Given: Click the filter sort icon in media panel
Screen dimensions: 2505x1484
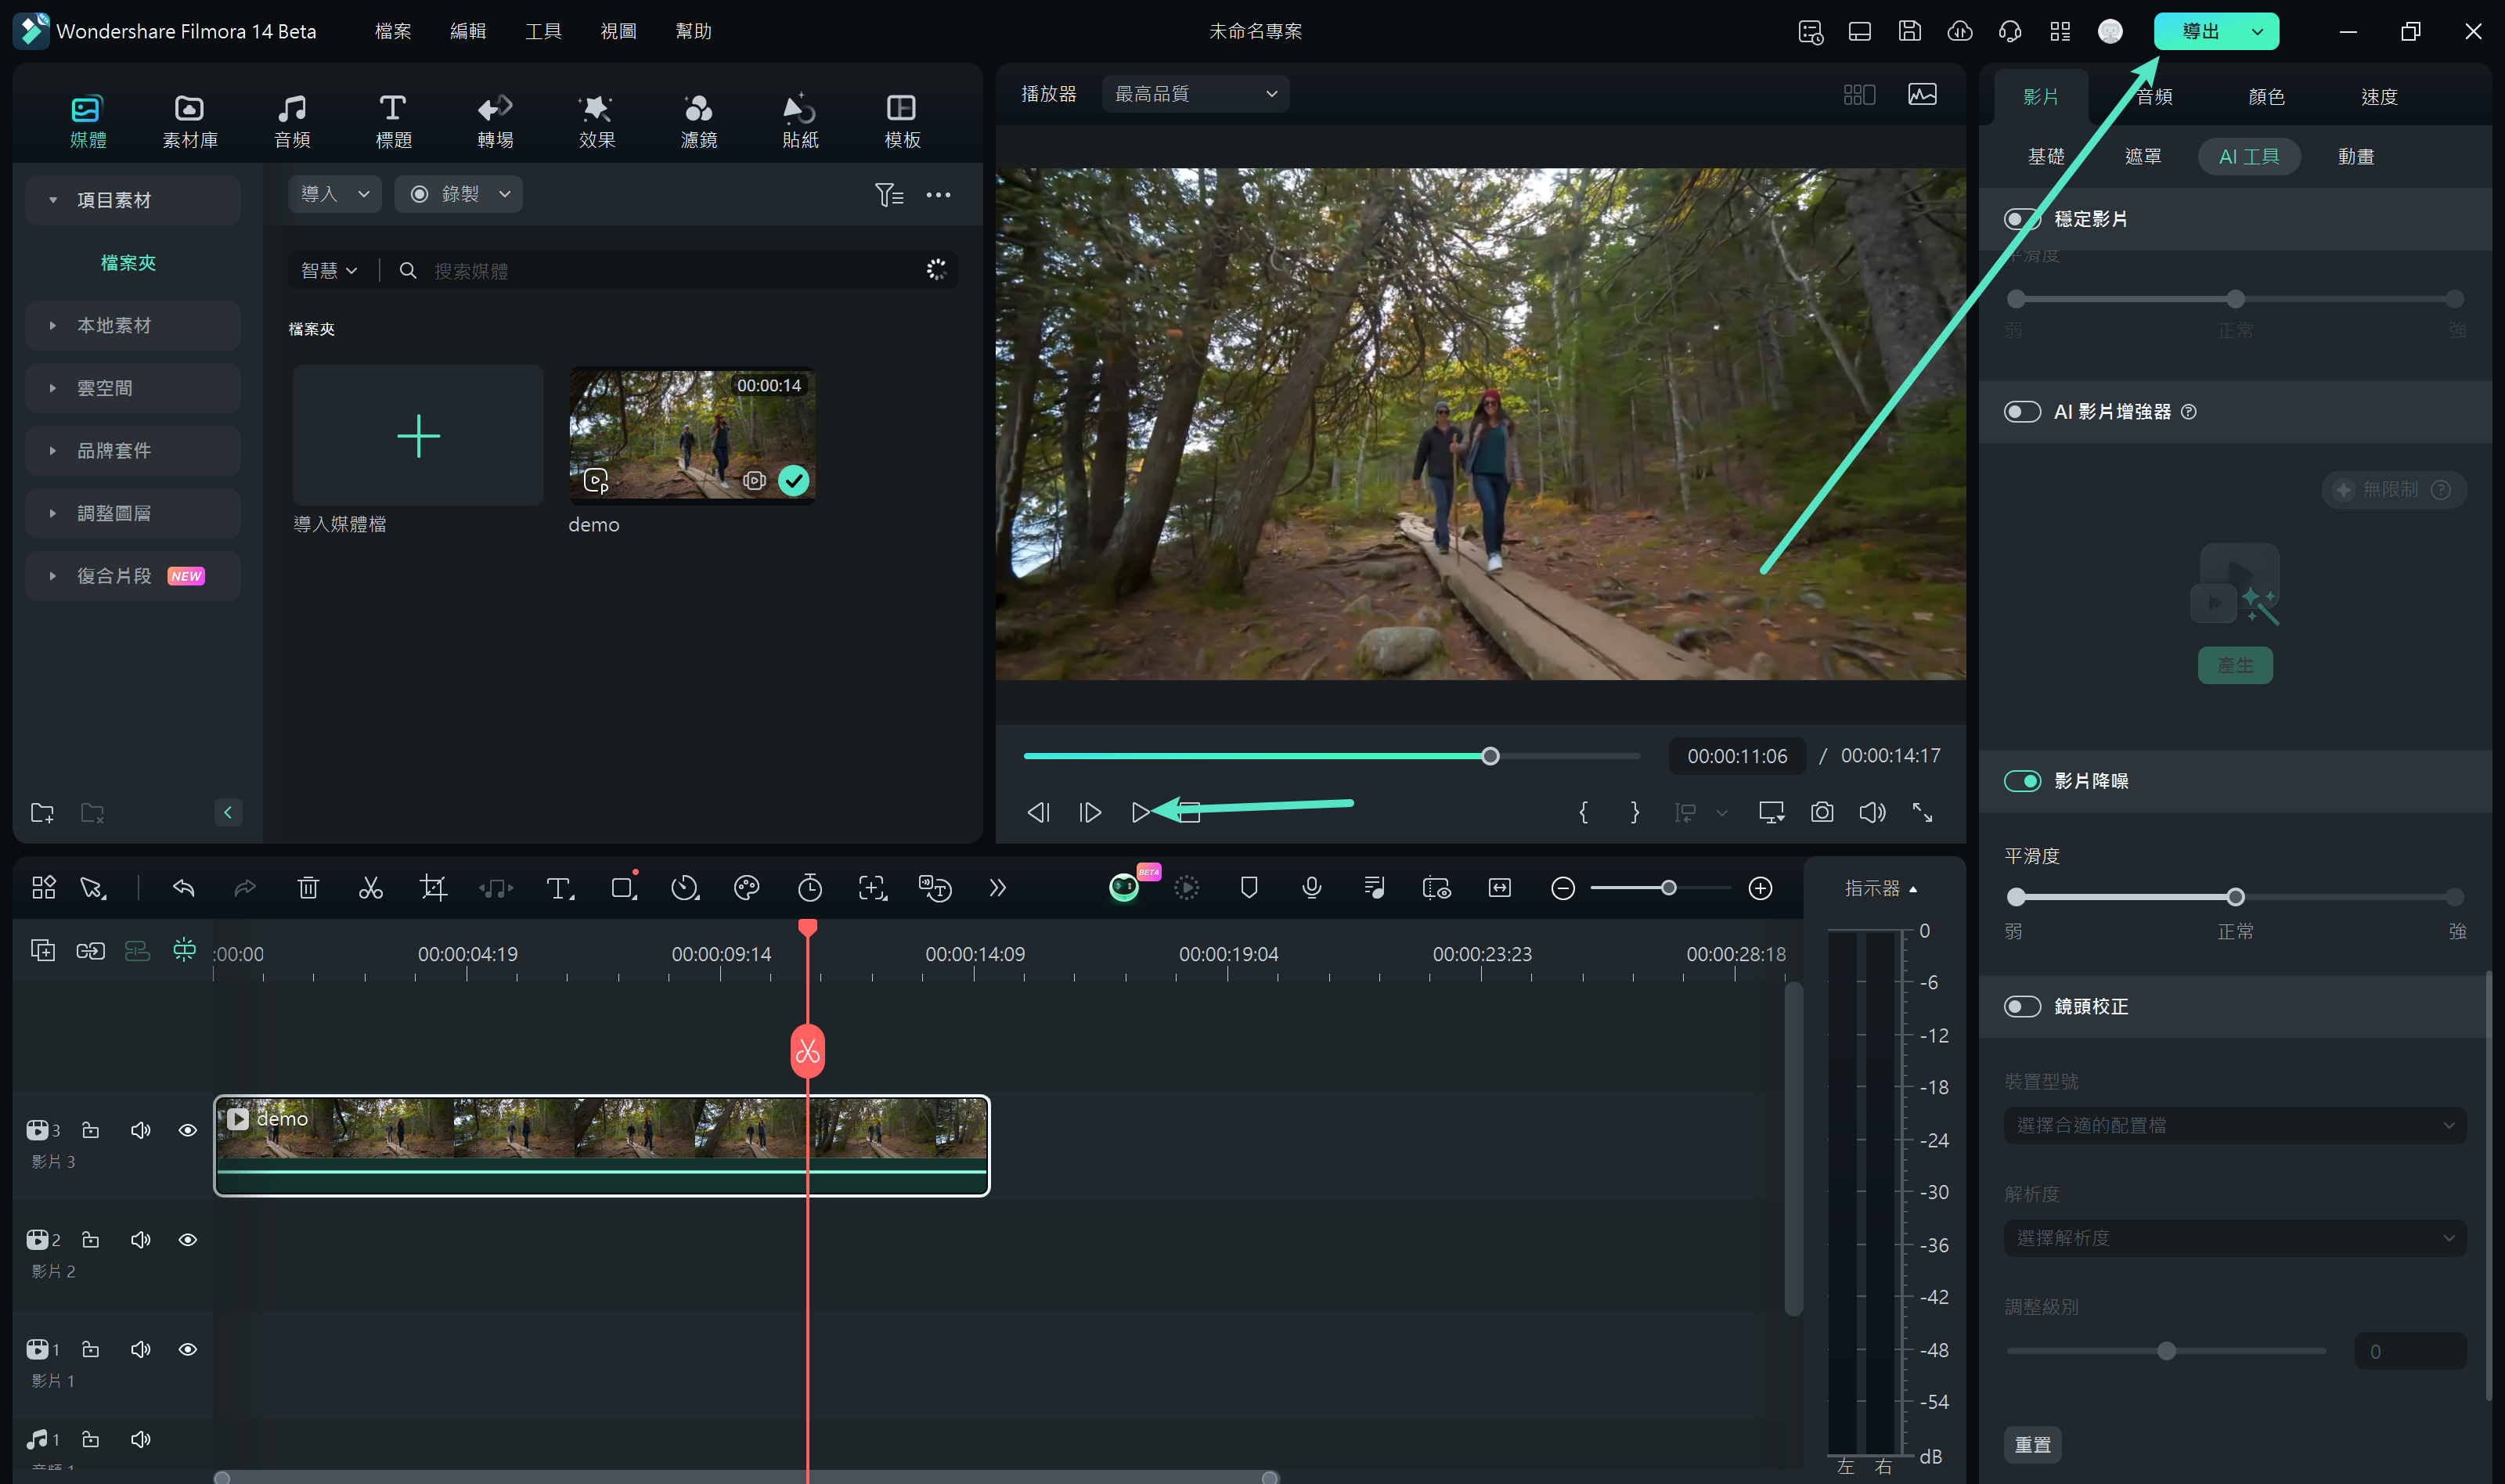Looking at the screenshot, I should tap(889, 194).
